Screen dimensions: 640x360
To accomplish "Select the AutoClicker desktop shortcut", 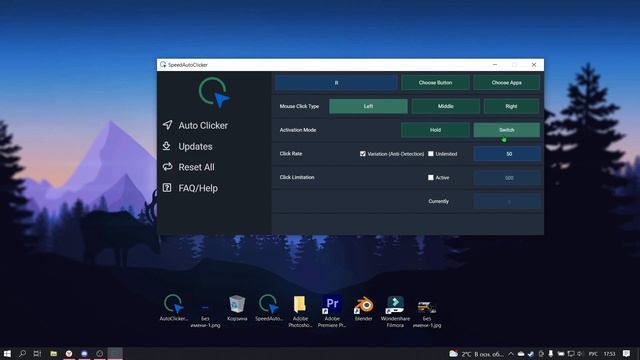I will (173, 307).
